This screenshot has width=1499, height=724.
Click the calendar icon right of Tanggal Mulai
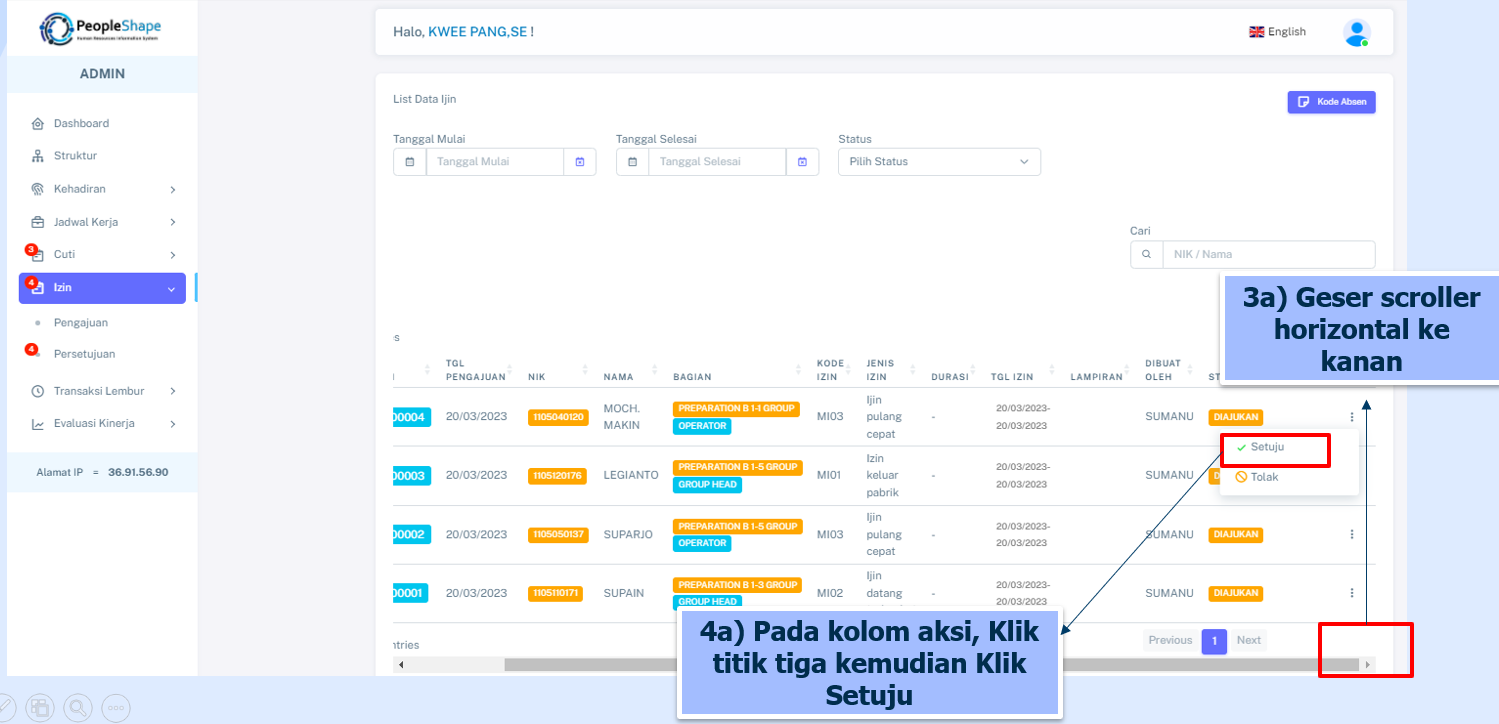click(x=580, y=162)
